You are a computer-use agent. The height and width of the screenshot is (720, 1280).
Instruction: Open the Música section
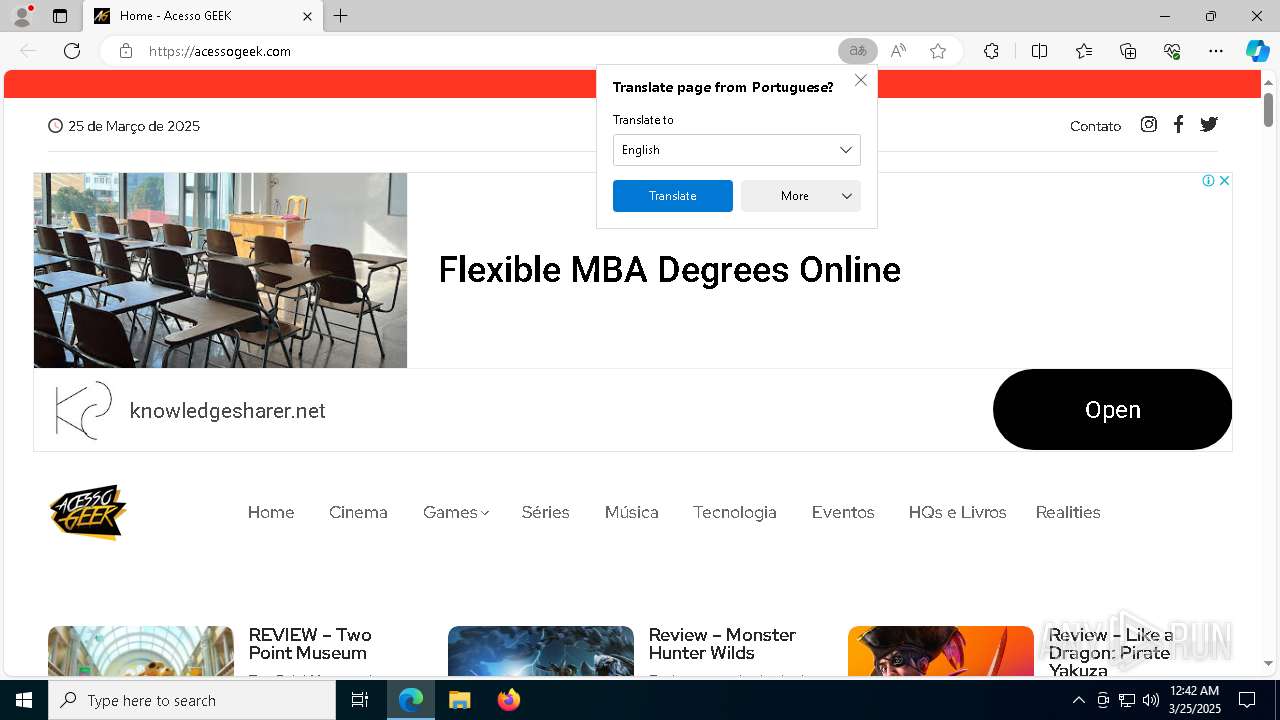631,512
